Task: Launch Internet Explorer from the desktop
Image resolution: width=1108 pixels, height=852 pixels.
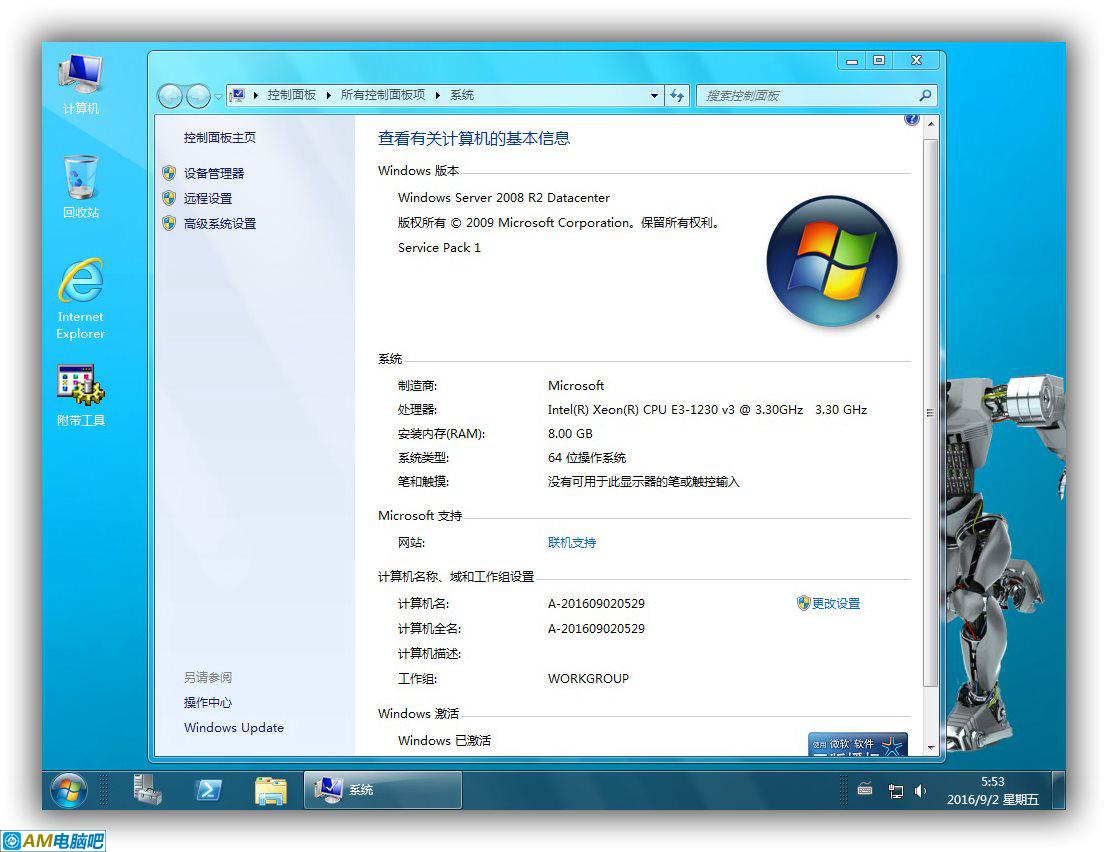Action: click(x=81, y=298)
